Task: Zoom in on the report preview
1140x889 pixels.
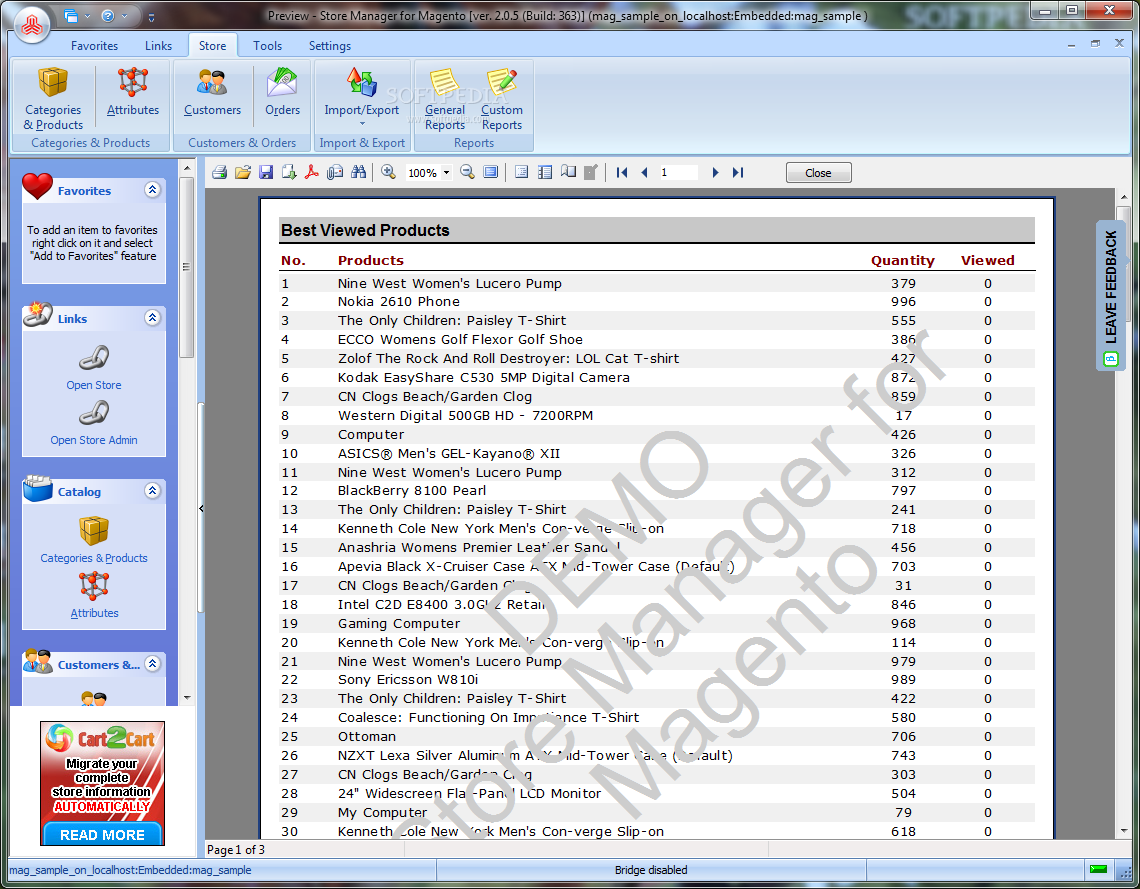Action: point(388,172)
